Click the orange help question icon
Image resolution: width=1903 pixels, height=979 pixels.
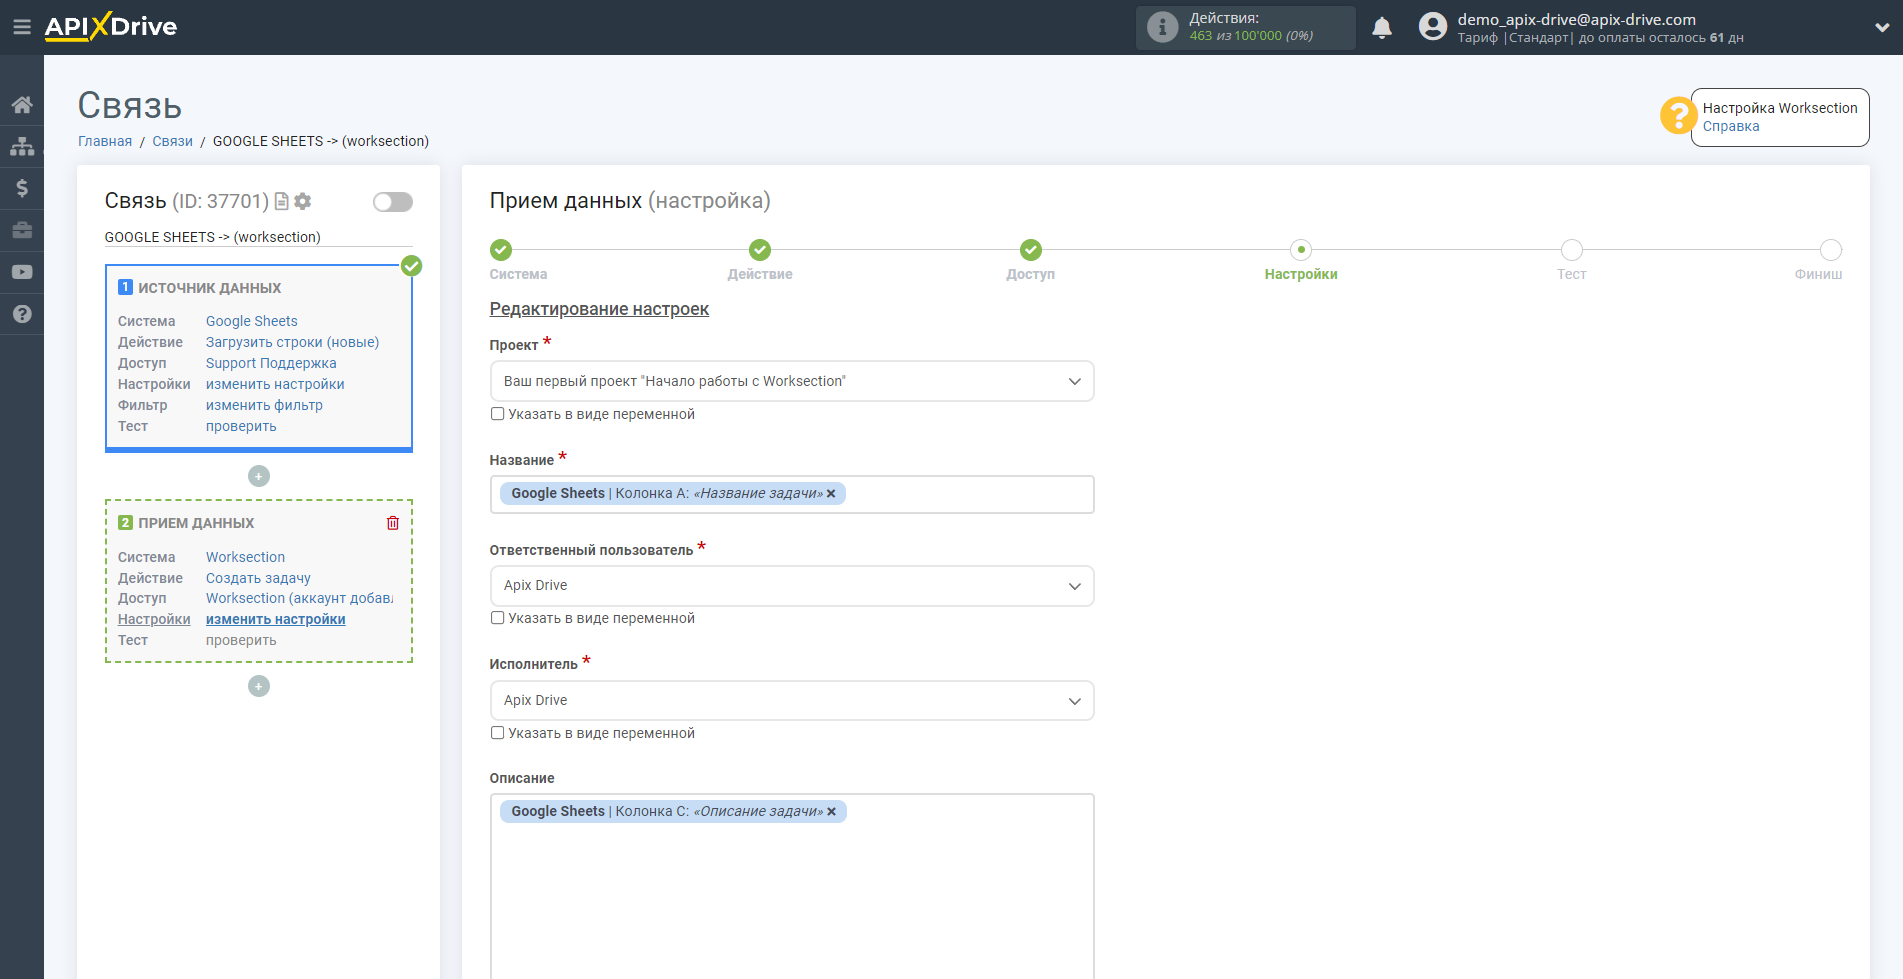(x=1678, y=116)
